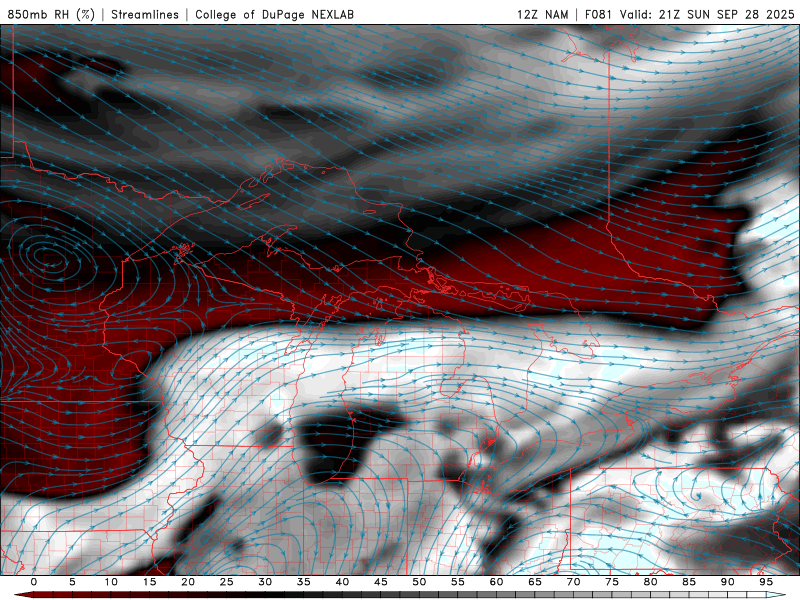
Task: Click the "45" value on the color scale
Action: tap(381, 582)
